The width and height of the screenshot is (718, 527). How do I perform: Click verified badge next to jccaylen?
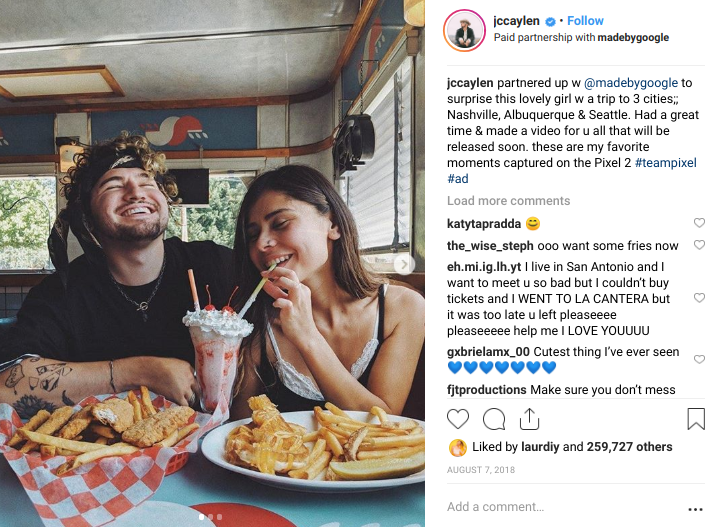coord(550,21)
